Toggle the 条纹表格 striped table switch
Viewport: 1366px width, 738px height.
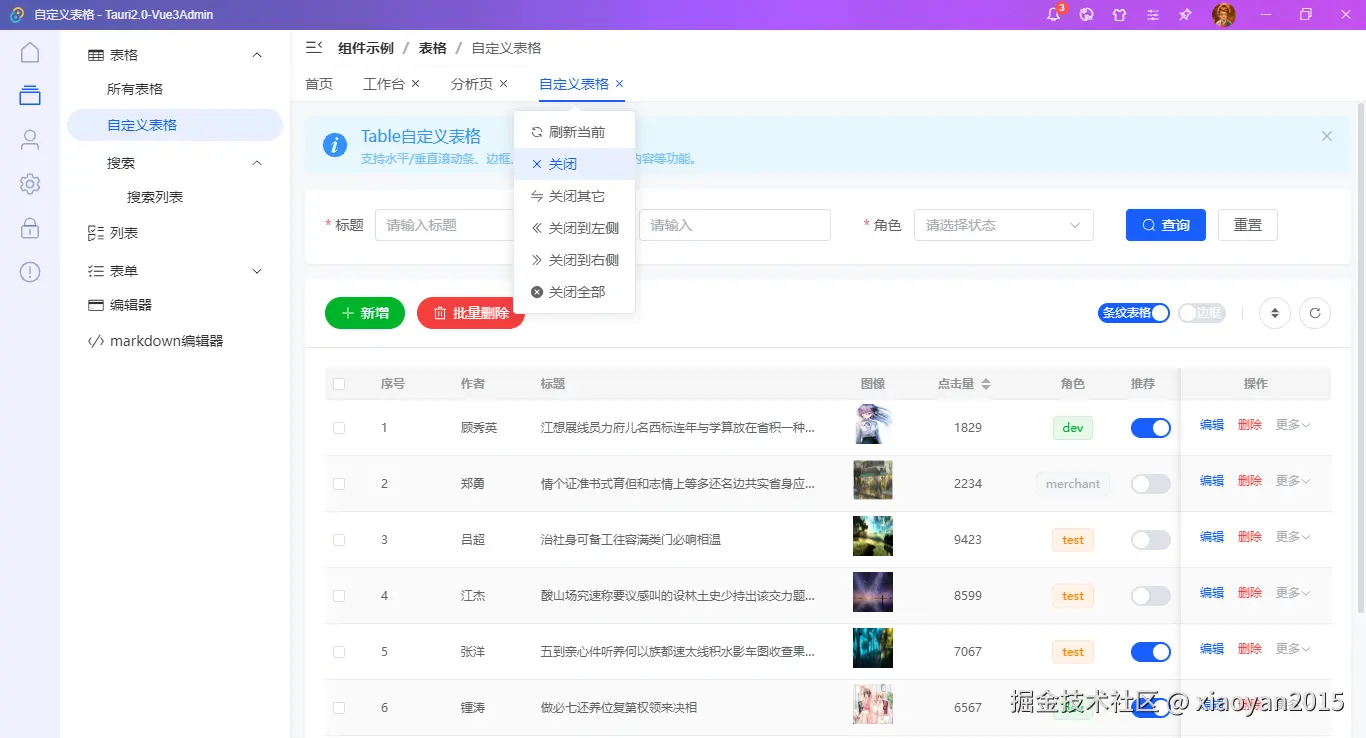click(1133, 312)
